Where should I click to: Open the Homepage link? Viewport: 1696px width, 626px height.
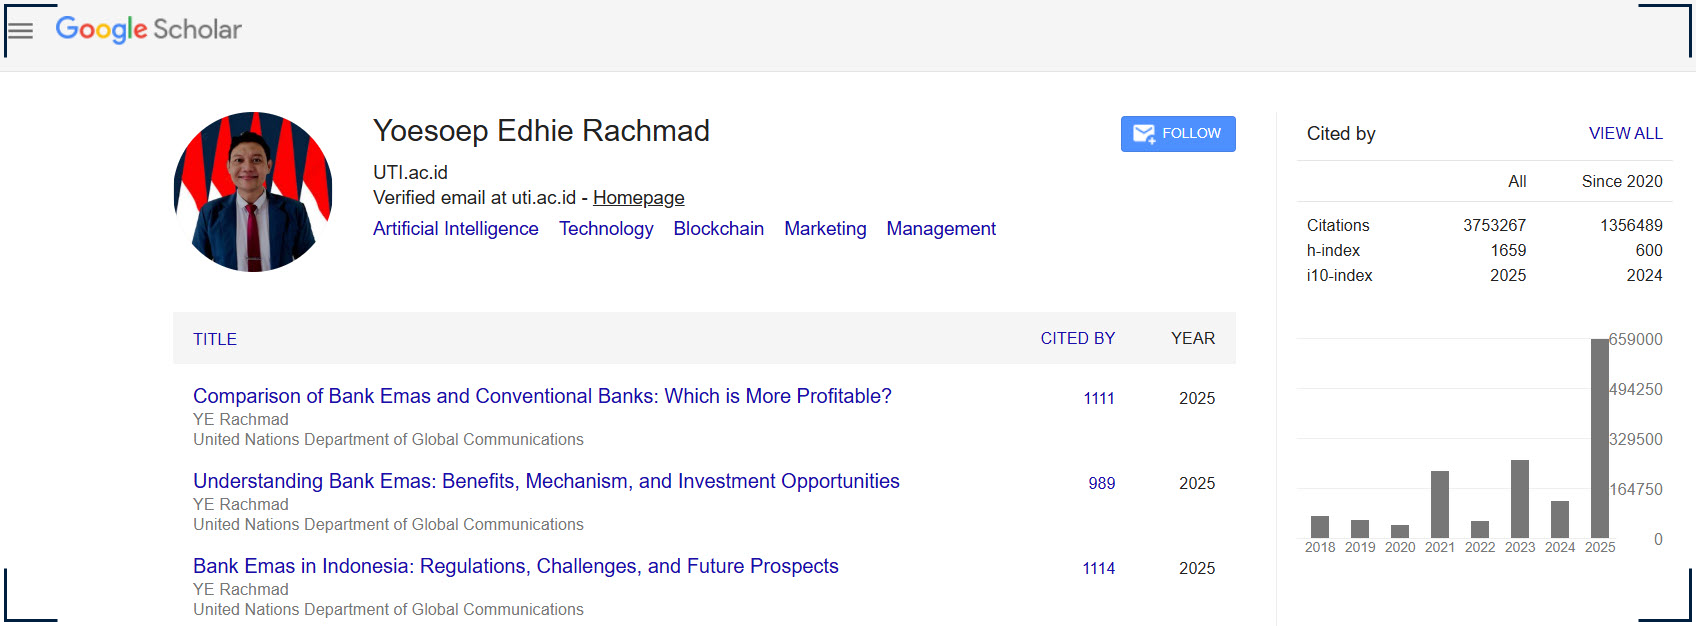(638, 198)
